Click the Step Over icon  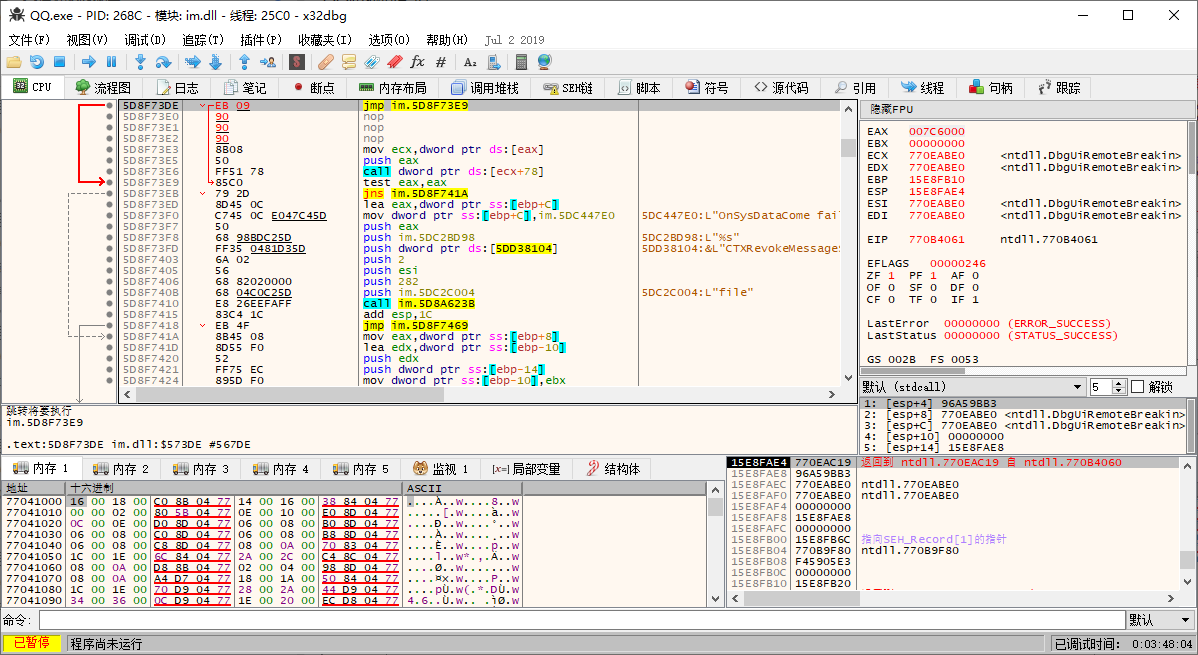click(x=163, y=62)
